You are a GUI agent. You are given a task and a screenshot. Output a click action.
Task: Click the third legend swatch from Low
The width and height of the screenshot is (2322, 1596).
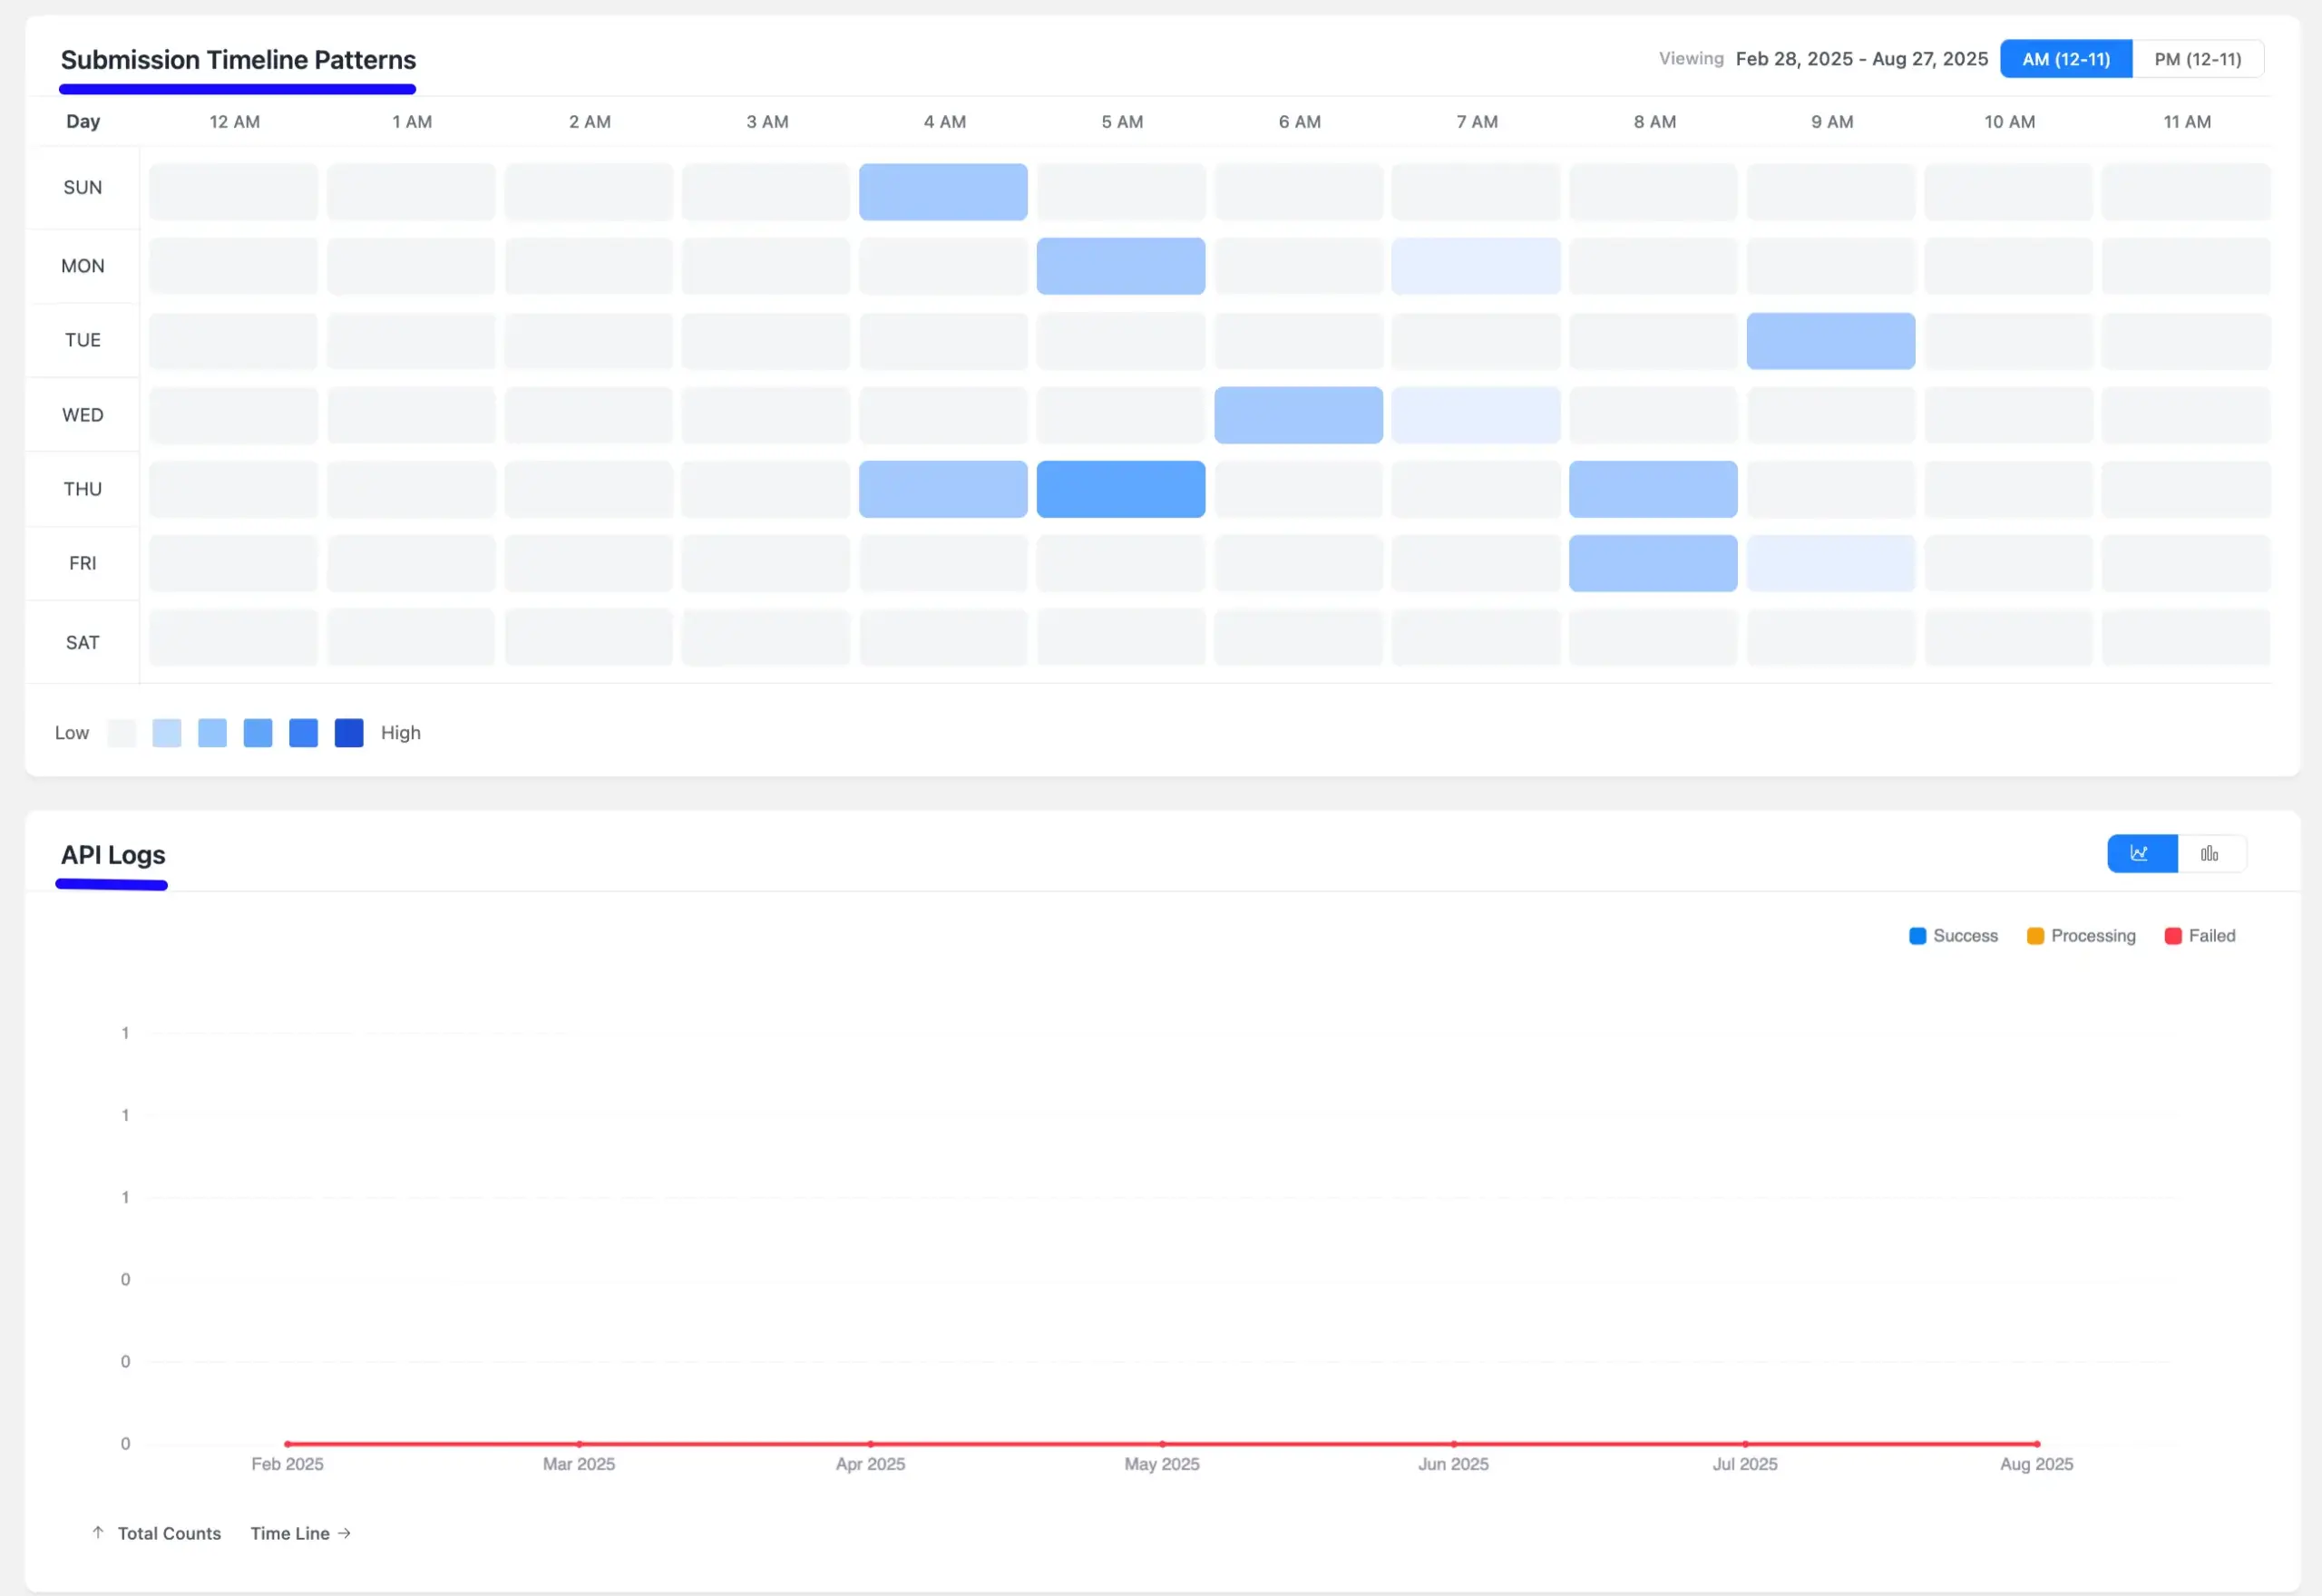[212, 733]
